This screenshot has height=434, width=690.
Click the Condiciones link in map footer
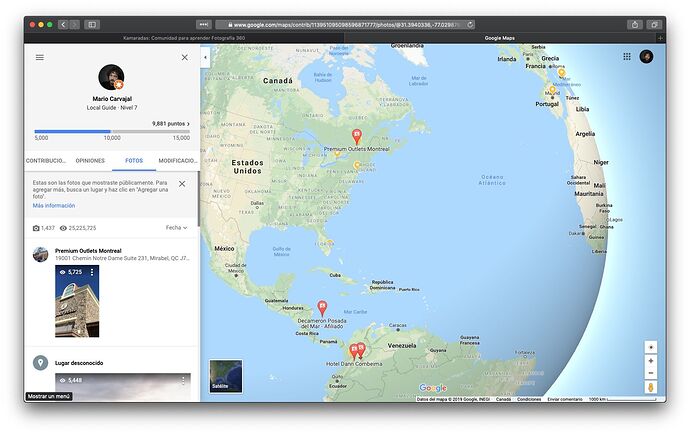529,399
